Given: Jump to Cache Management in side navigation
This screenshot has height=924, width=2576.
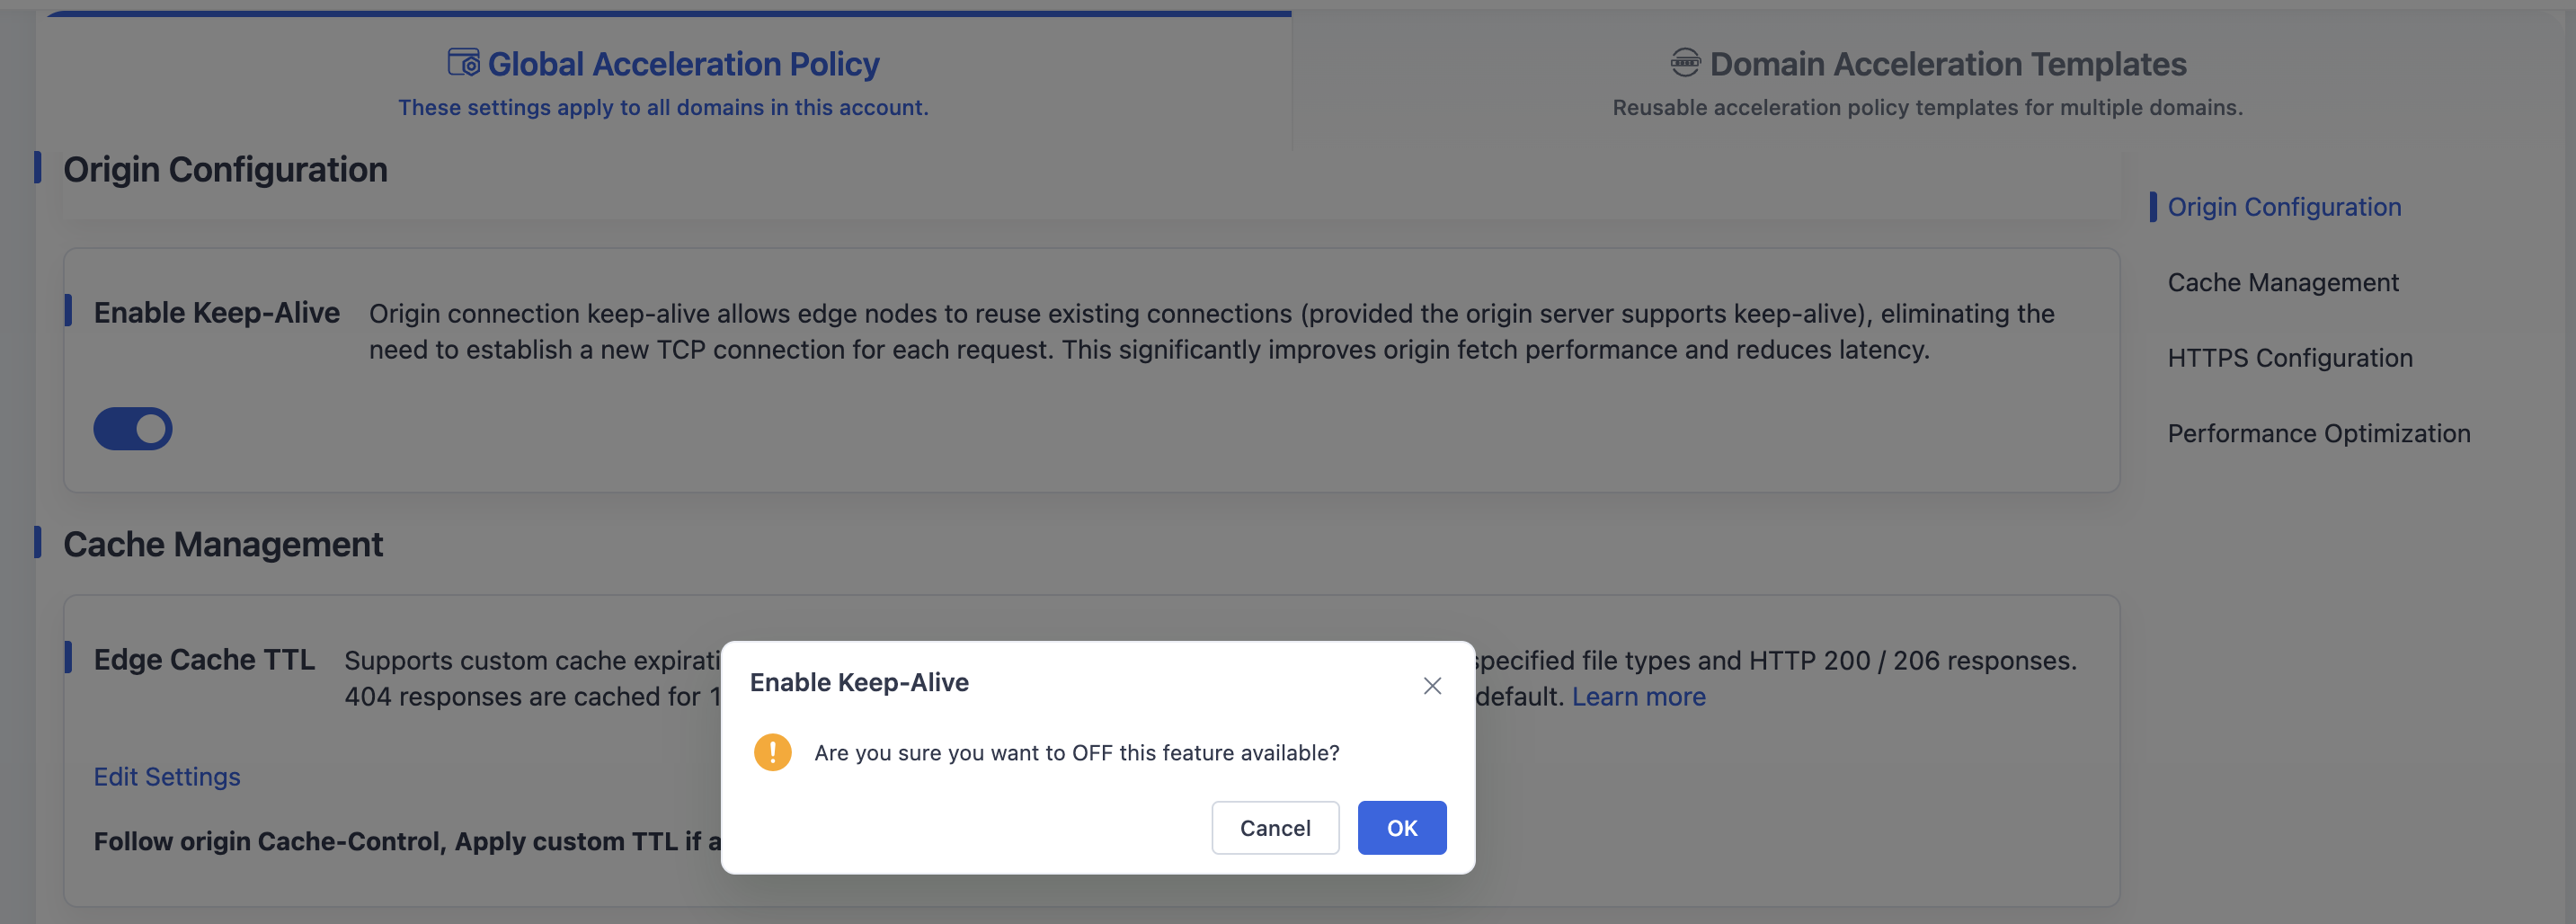Looking at the screenshot, I should [x=2283, y=282].
